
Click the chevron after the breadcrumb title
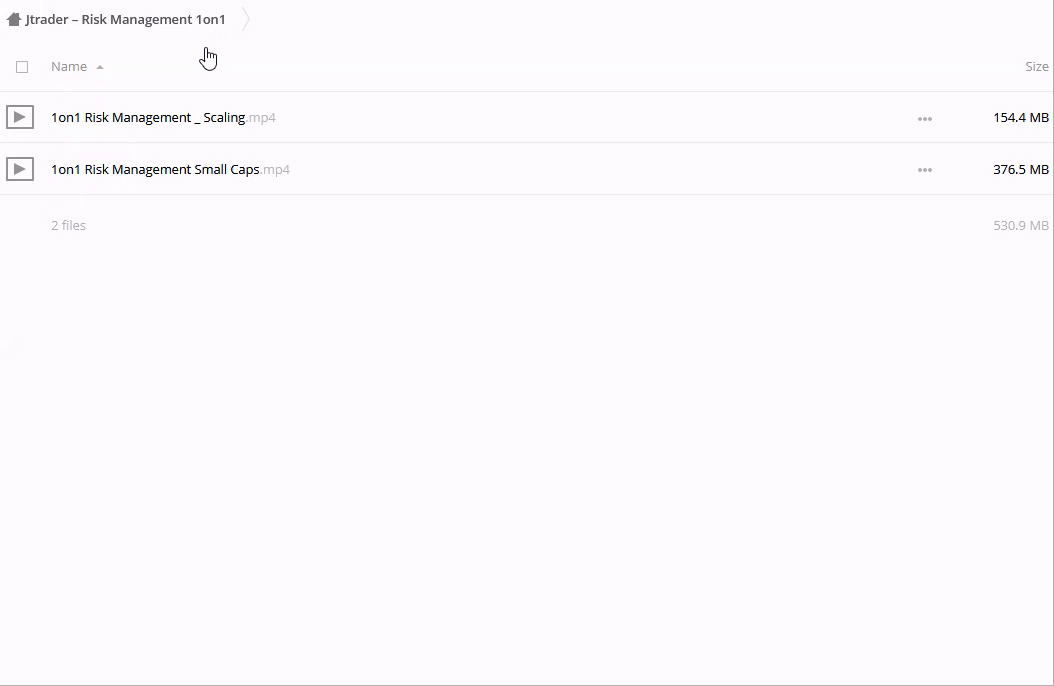point(246,20)
